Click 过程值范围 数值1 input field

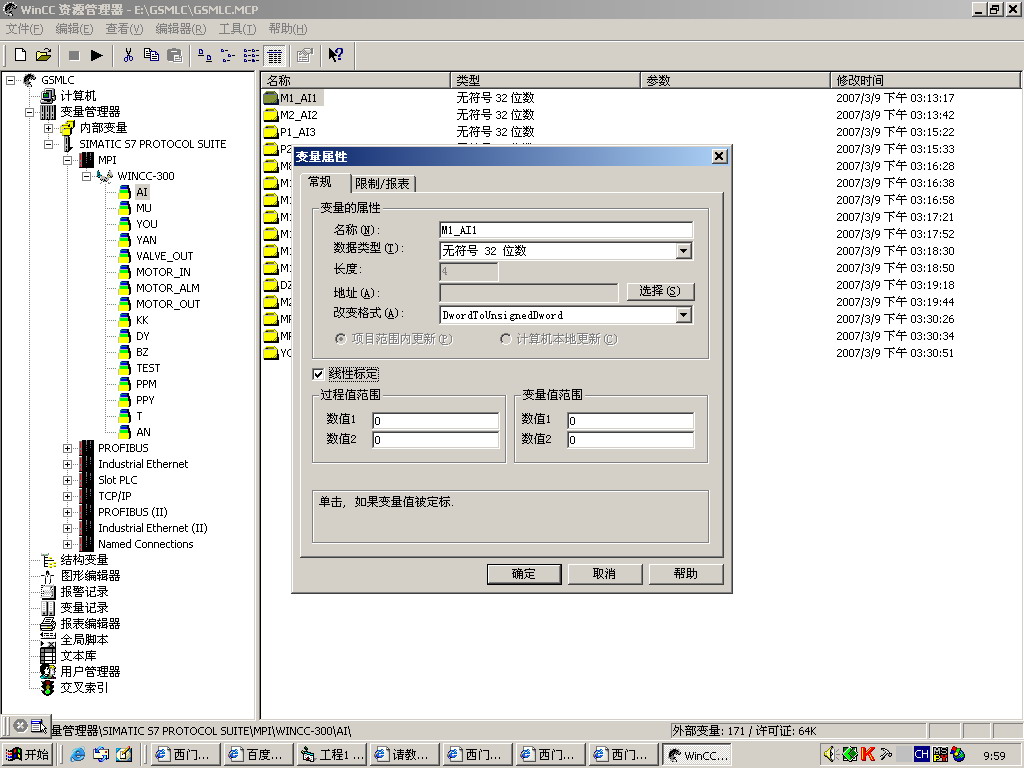(x=436, y=421)
